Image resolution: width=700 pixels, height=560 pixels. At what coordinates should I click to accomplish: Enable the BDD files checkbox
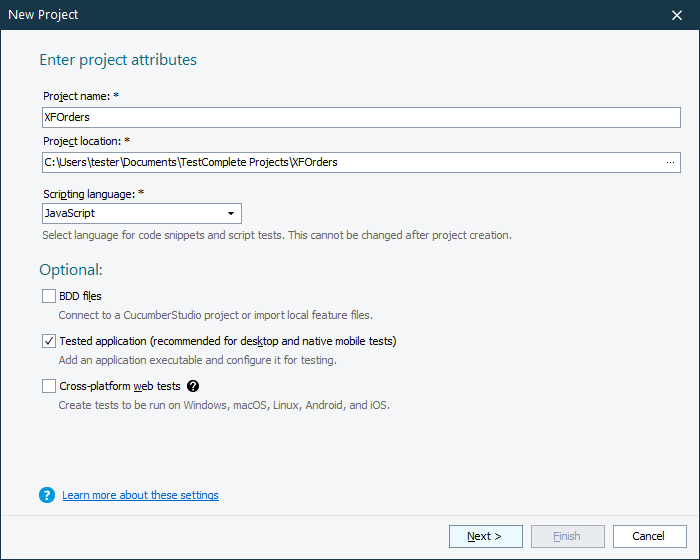[49, 296]
